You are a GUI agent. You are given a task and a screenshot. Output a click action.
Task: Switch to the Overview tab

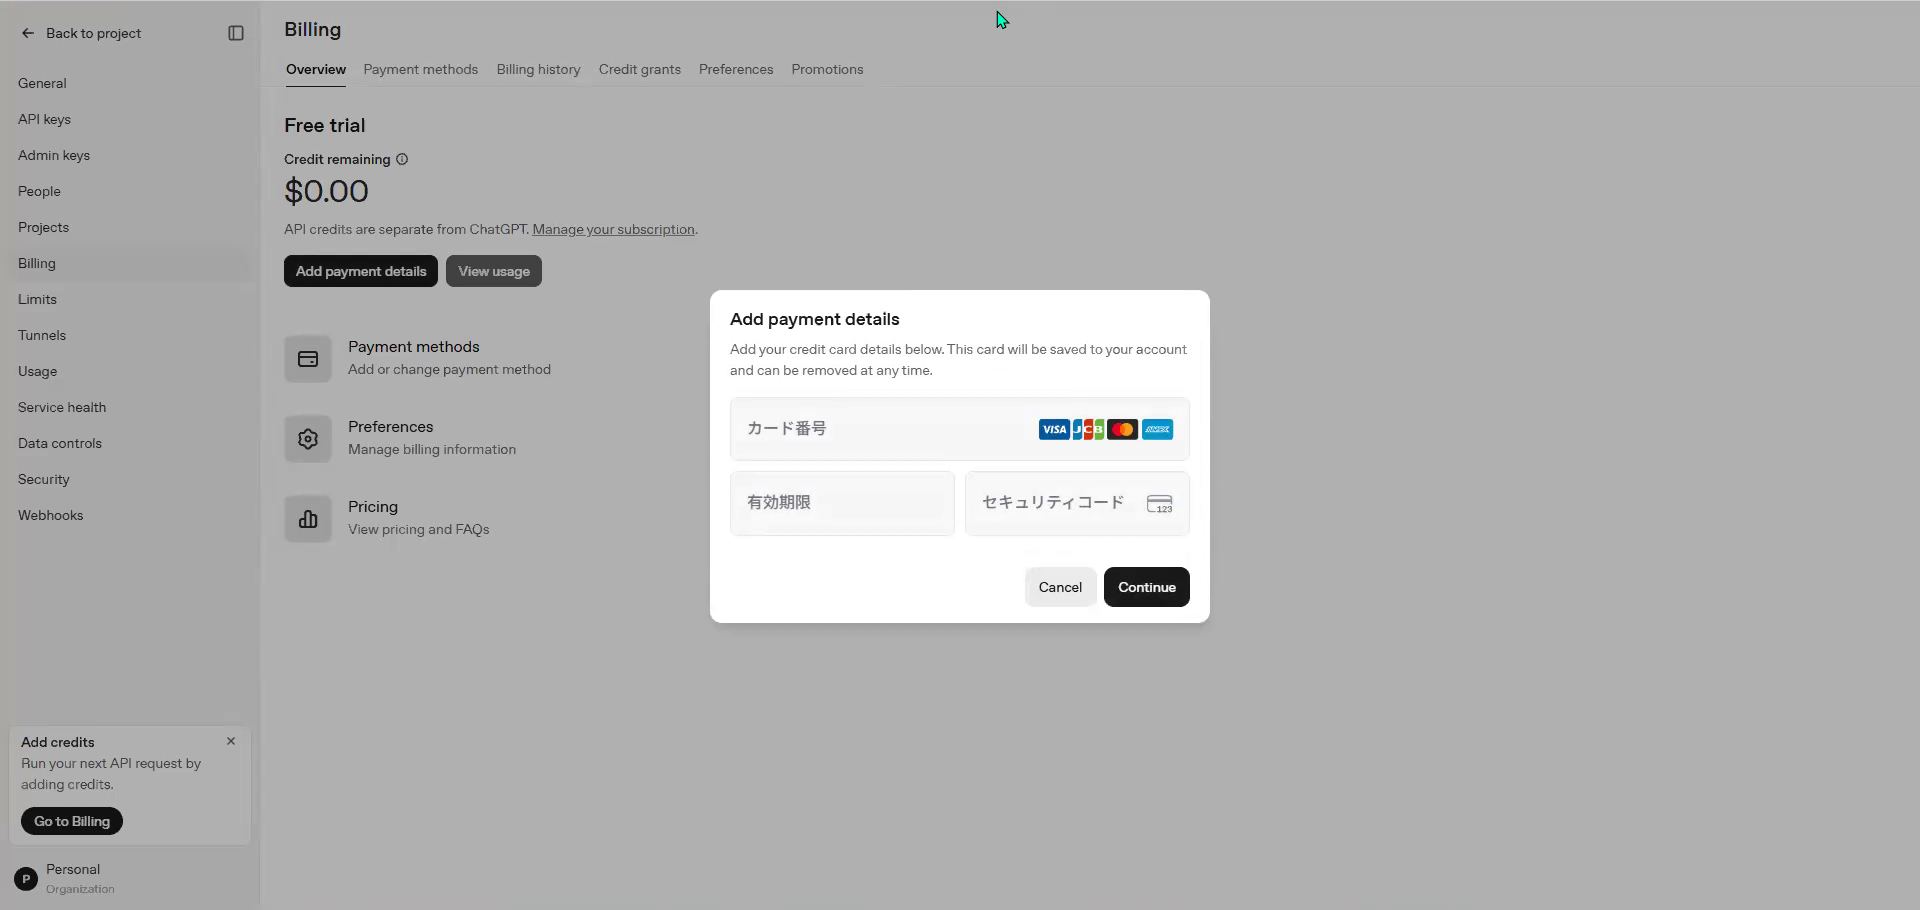[316, 69]
